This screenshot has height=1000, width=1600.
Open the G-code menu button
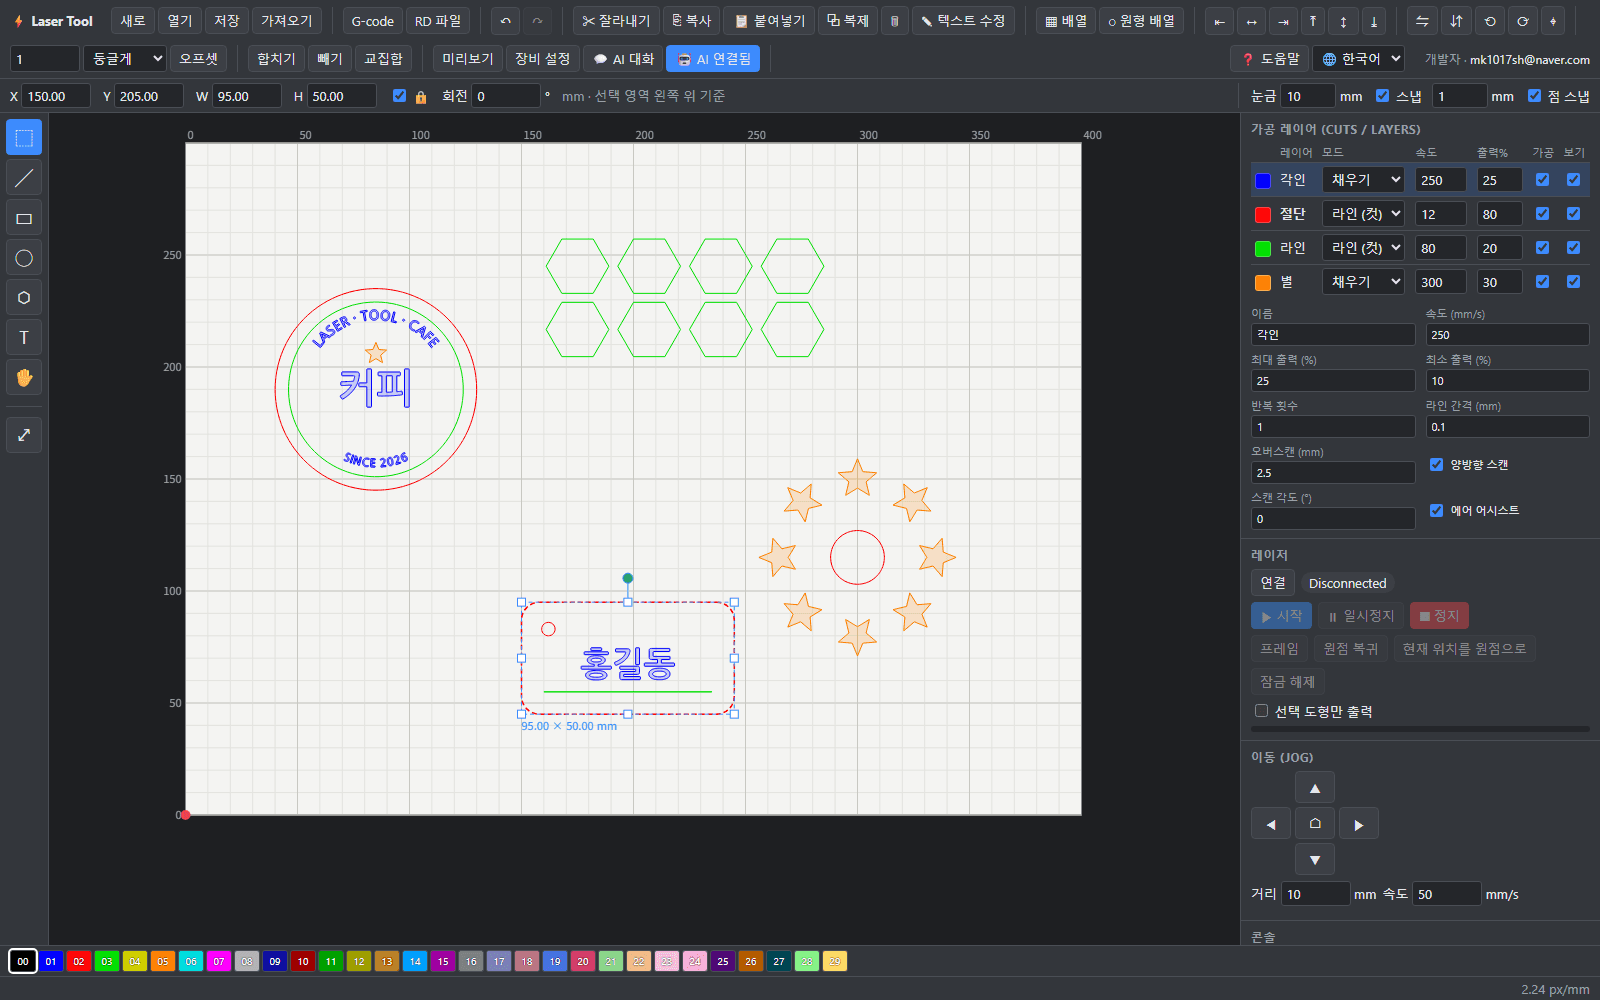click(372, 21)
